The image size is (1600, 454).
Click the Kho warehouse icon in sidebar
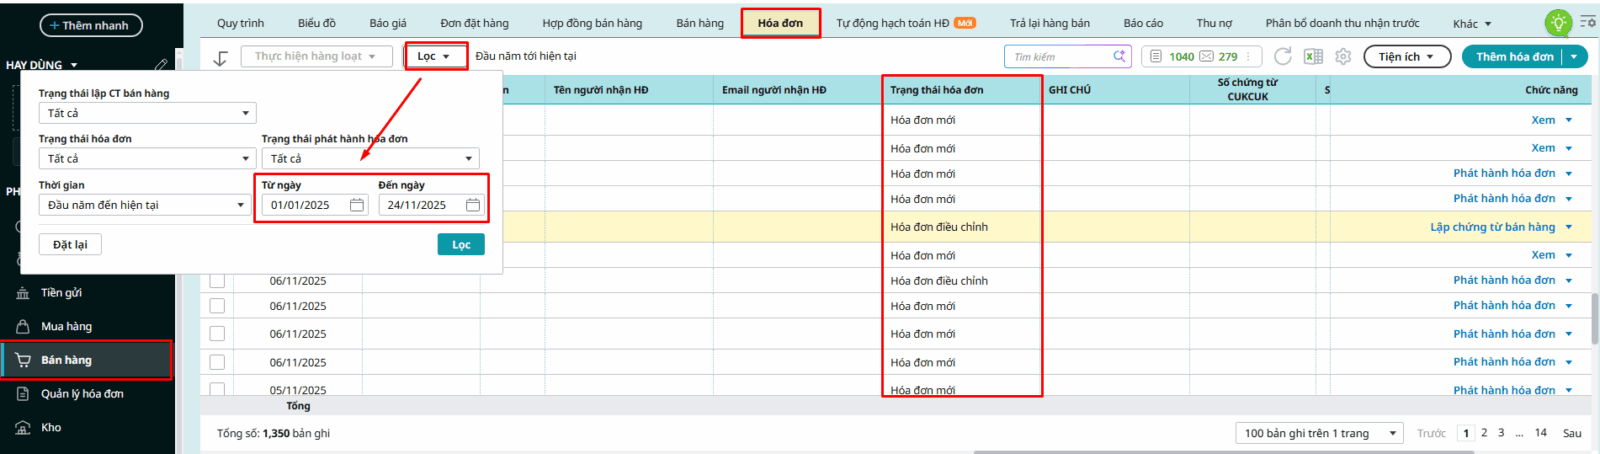23,427
